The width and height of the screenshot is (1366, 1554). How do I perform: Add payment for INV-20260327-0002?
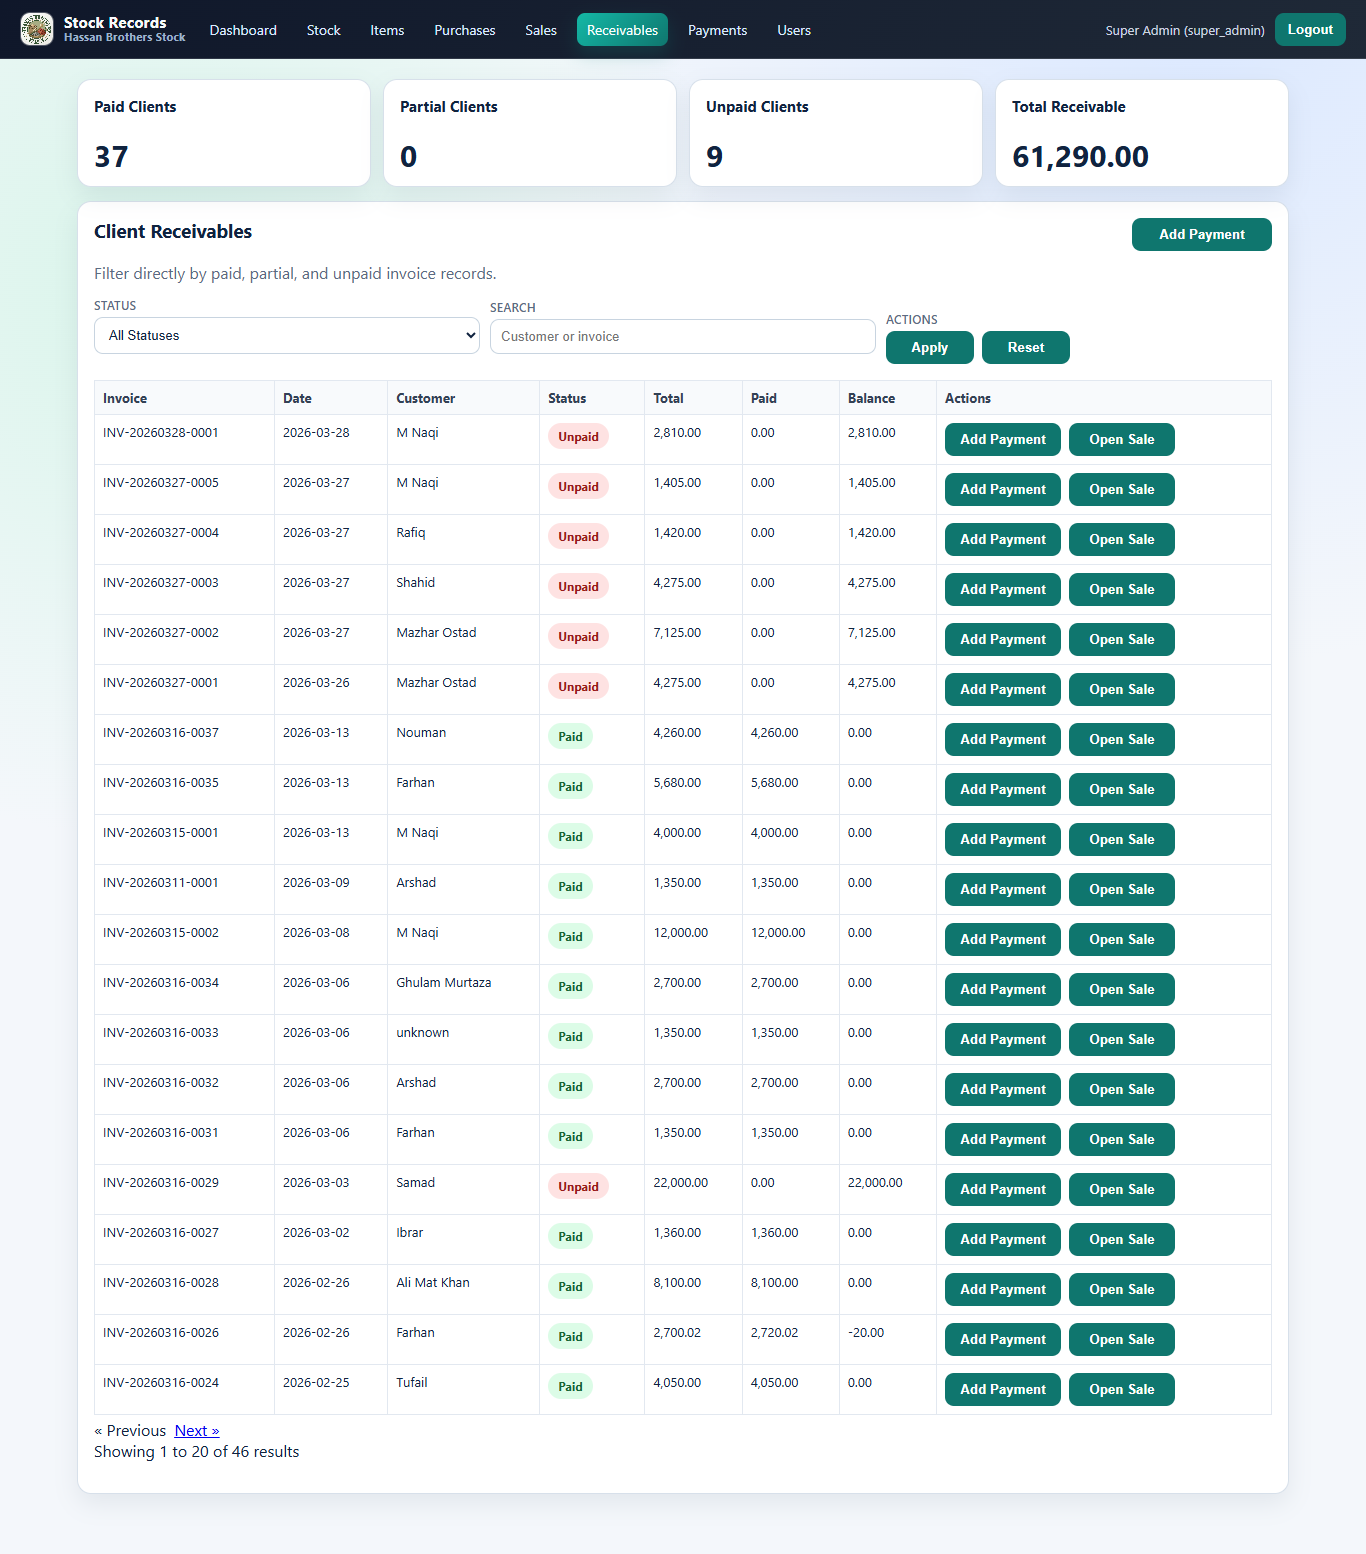pos(1003,639)
